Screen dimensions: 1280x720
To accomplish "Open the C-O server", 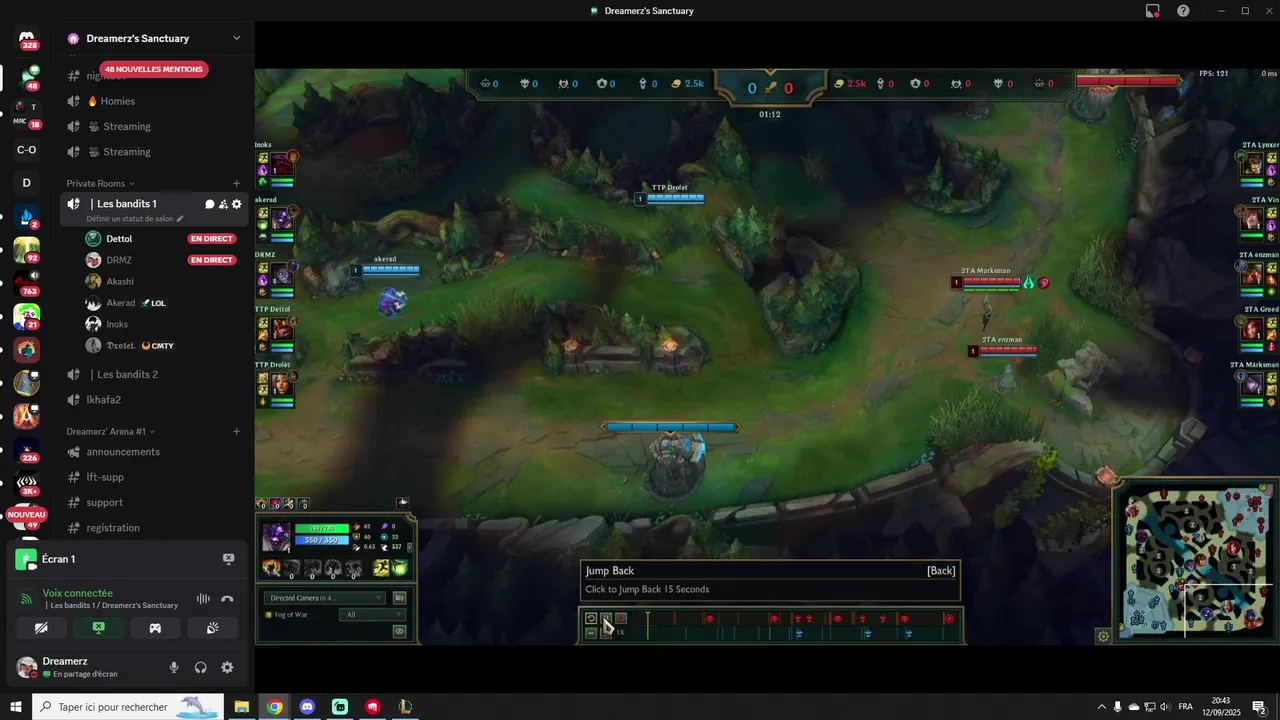I will [27, 150].
